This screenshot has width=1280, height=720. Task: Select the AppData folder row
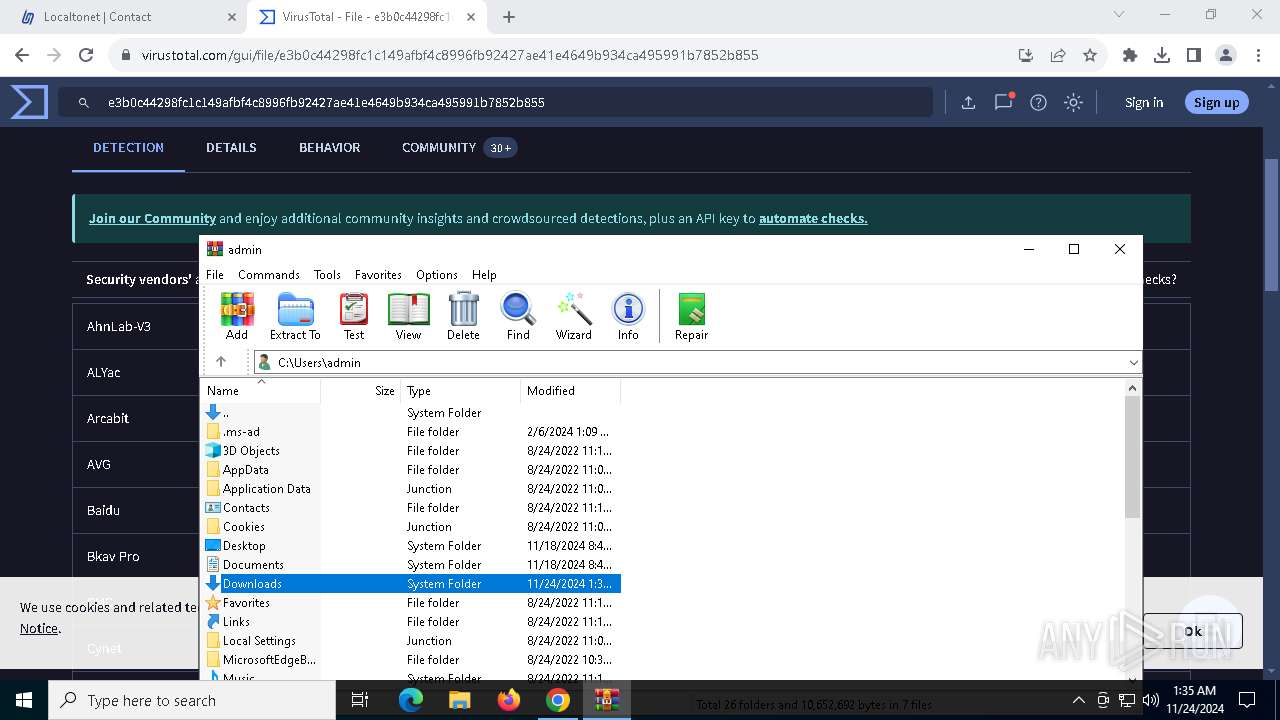click(412, 470)
